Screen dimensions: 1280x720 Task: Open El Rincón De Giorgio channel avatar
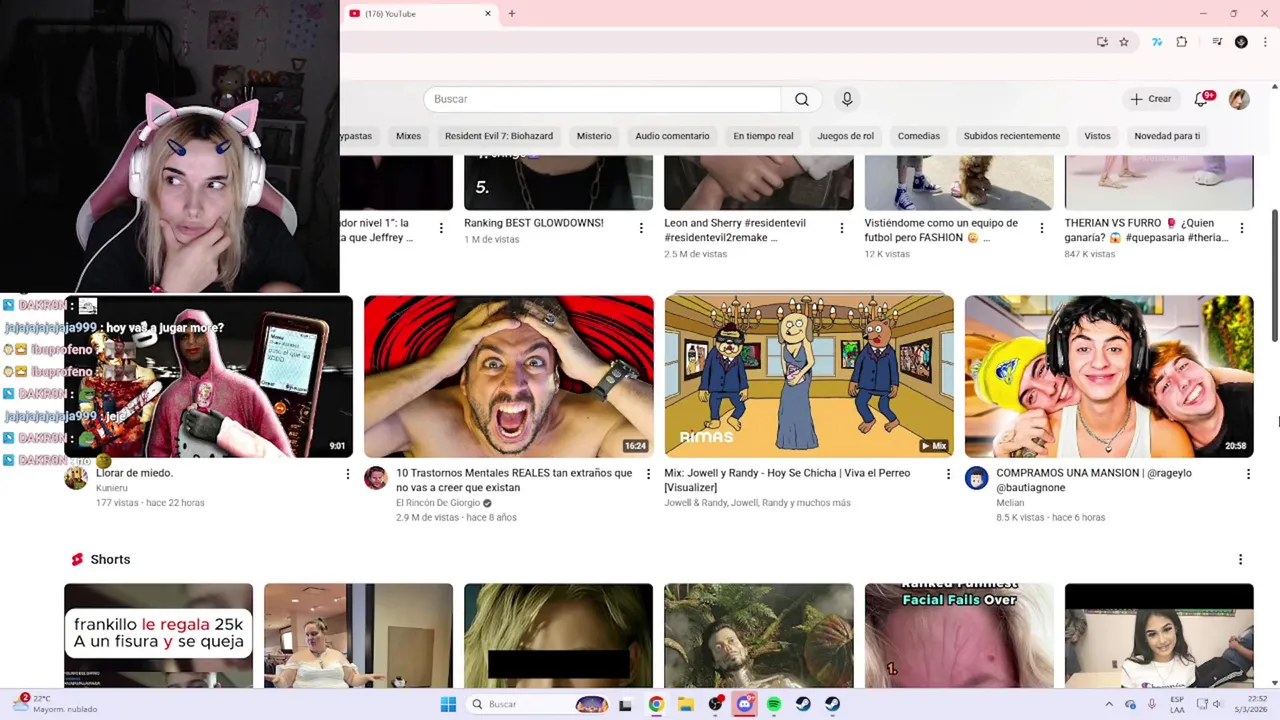pyautogui.click(x=376, y=478)
